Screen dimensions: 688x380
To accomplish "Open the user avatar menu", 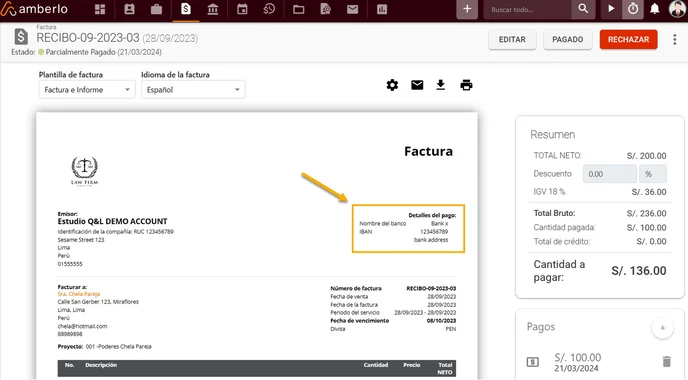I will point(677,9).
